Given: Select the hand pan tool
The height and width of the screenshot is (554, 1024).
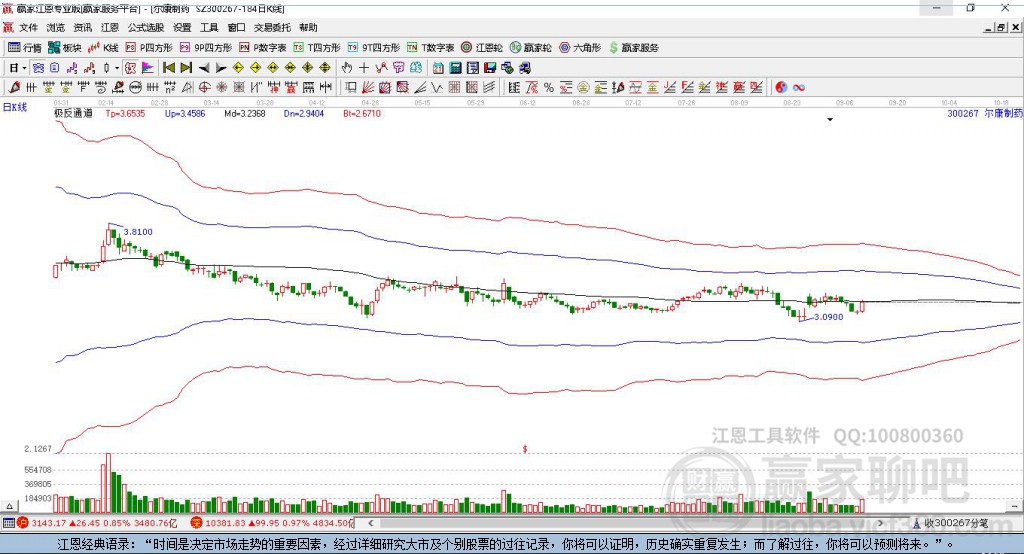Looking at the screenshot, I should pyautogui.click(x=347, y=68).
